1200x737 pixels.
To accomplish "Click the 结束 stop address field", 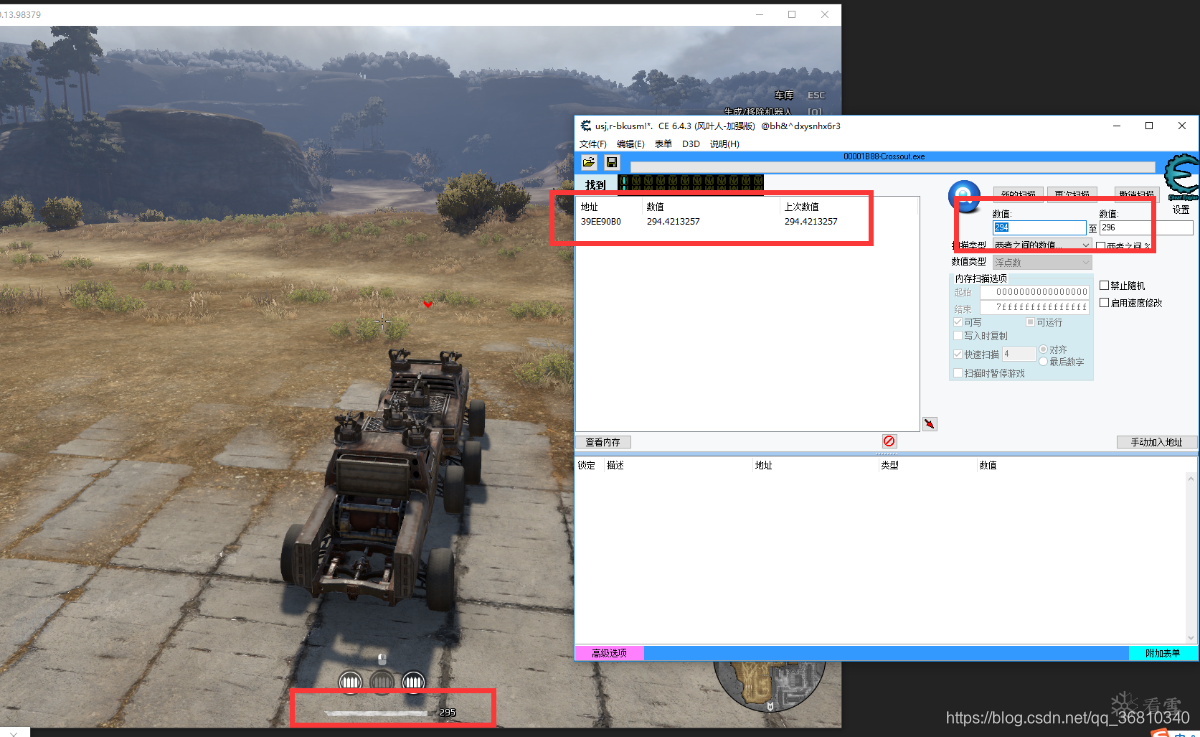I will (x=1034, y=307).
